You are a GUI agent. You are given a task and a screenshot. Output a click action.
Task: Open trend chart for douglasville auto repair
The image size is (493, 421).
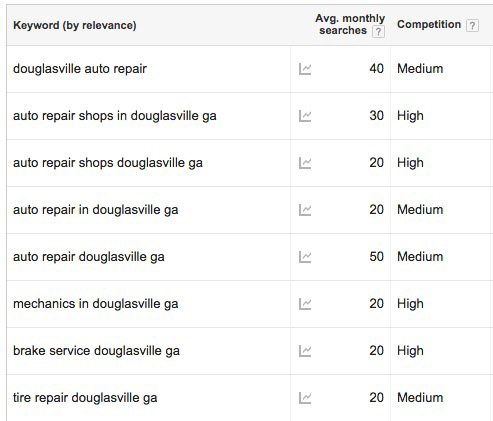pos(305,69)
